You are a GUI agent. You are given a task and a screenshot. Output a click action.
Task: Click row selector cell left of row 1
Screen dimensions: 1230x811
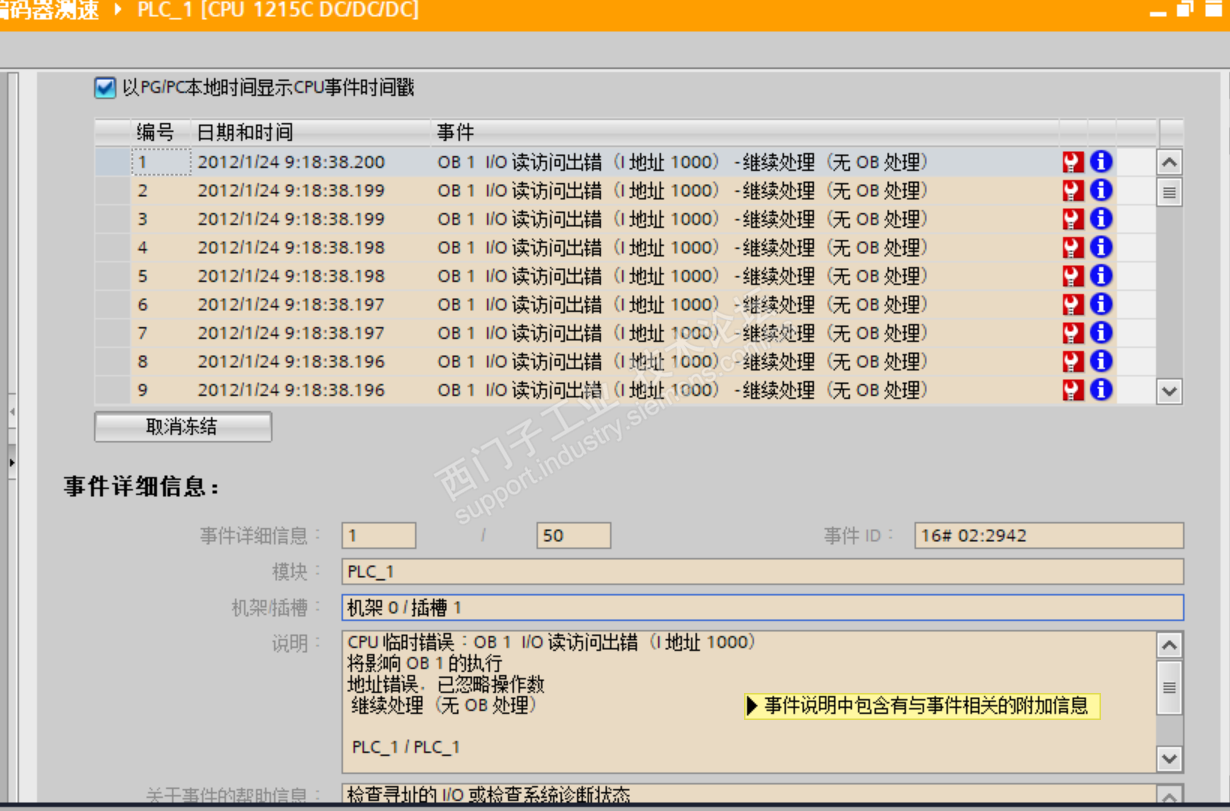coord(113,162)
